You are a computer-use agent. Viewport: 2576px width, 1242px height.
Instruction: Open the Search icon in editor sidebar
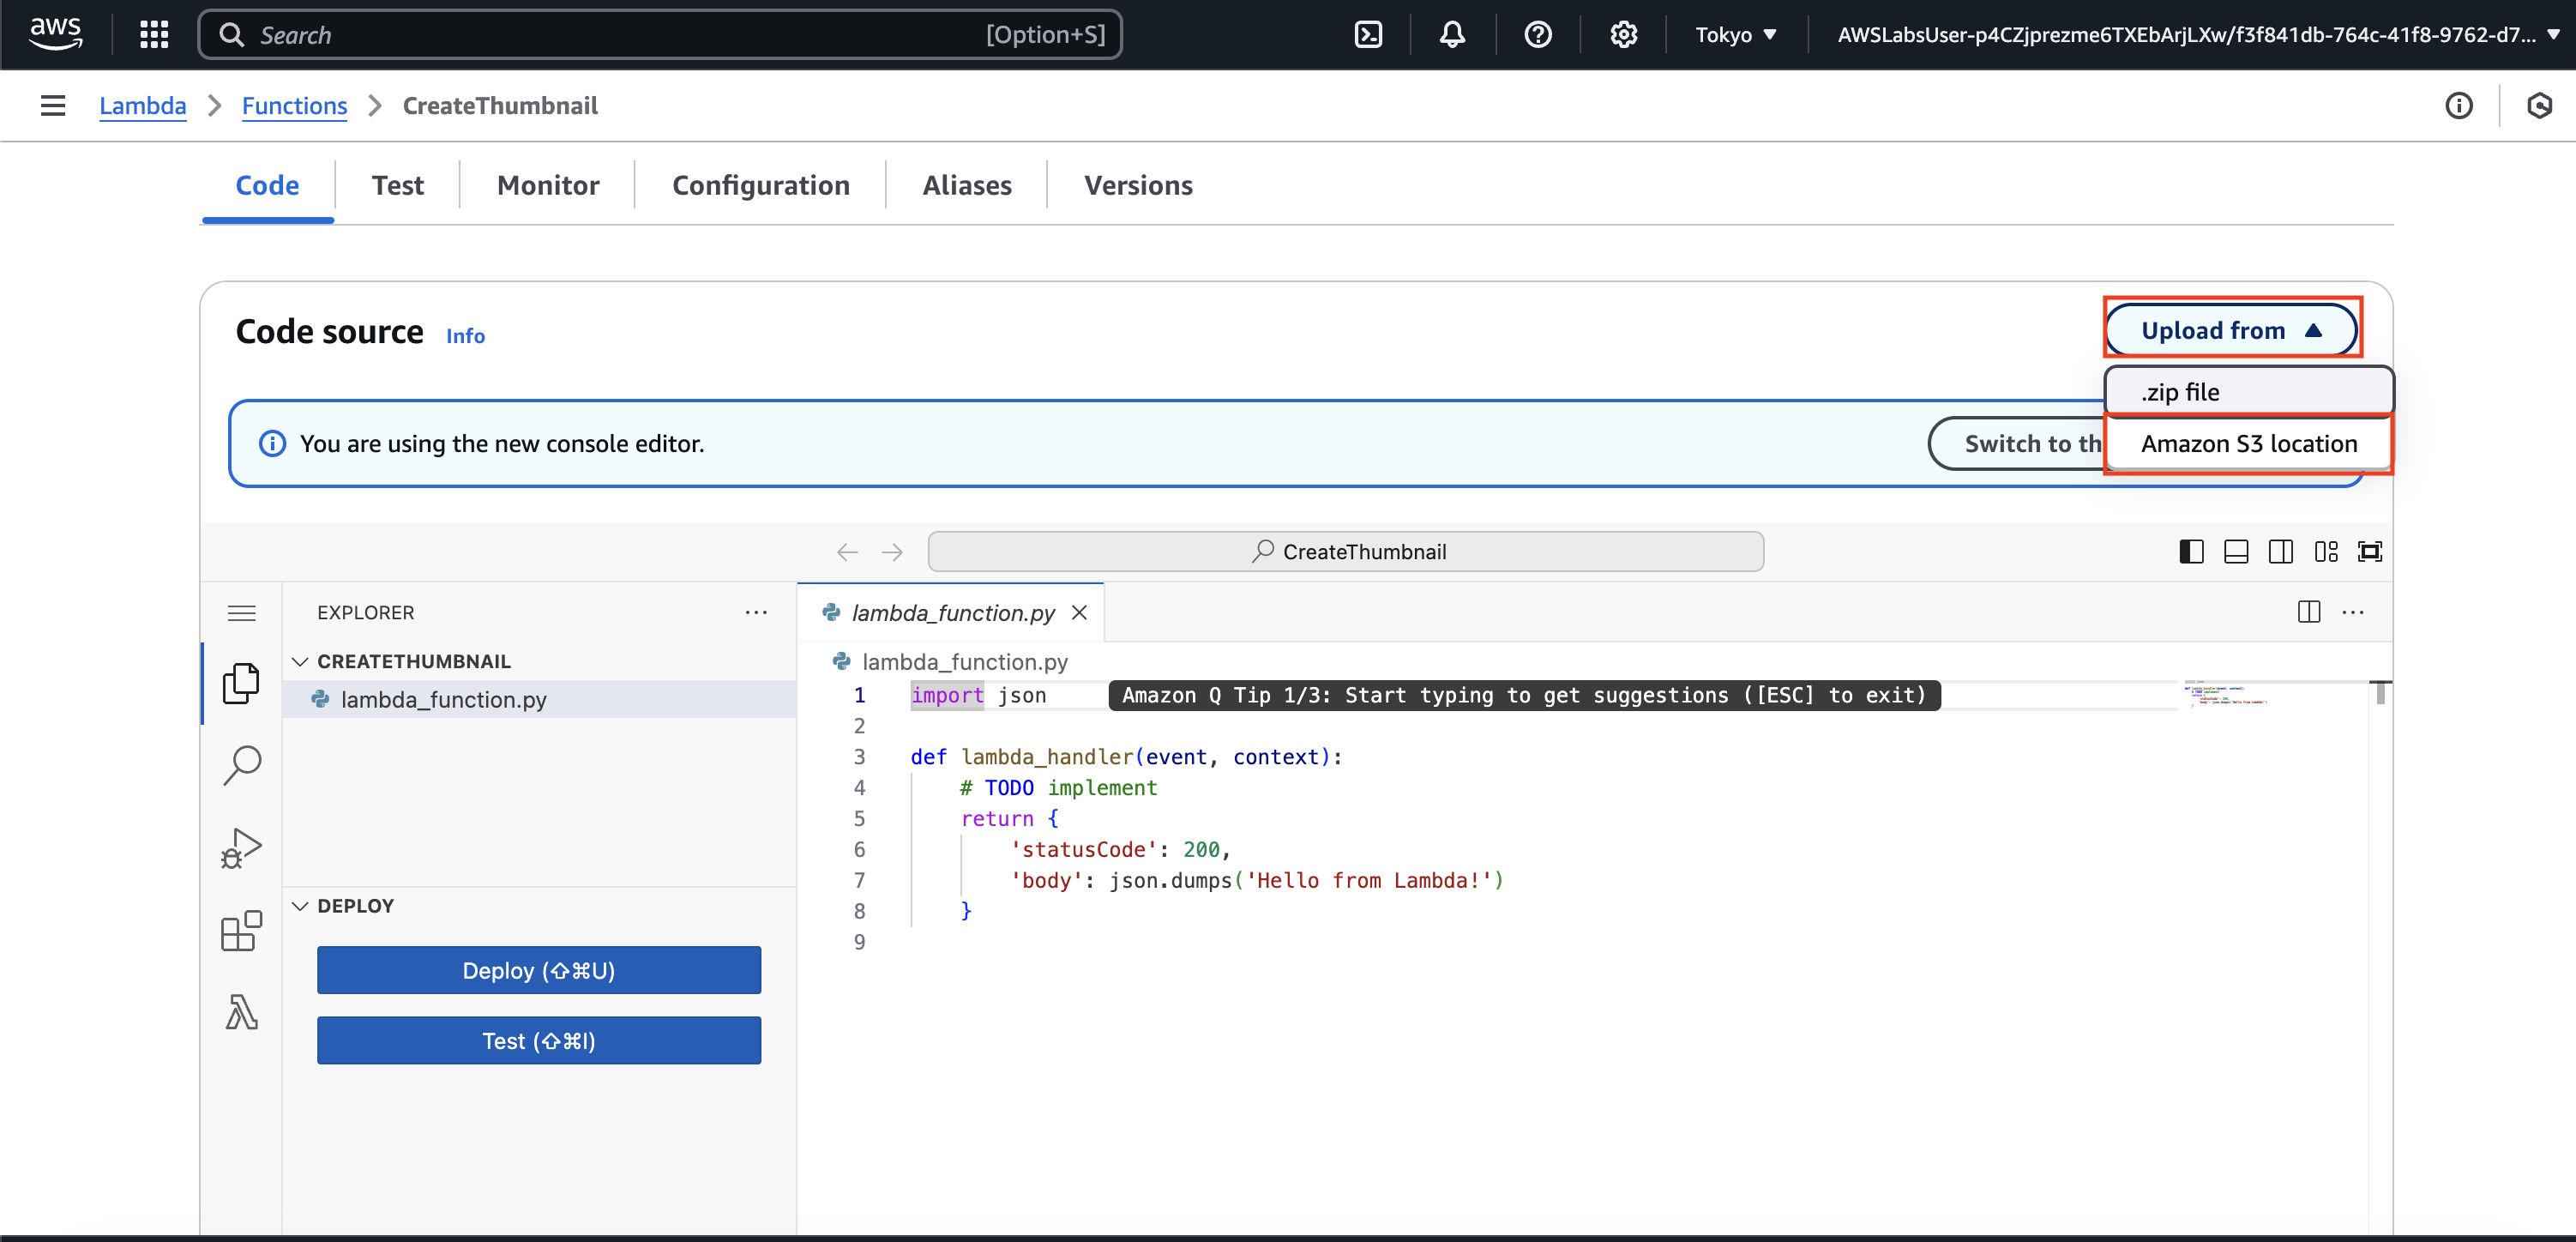pos(241,766)
